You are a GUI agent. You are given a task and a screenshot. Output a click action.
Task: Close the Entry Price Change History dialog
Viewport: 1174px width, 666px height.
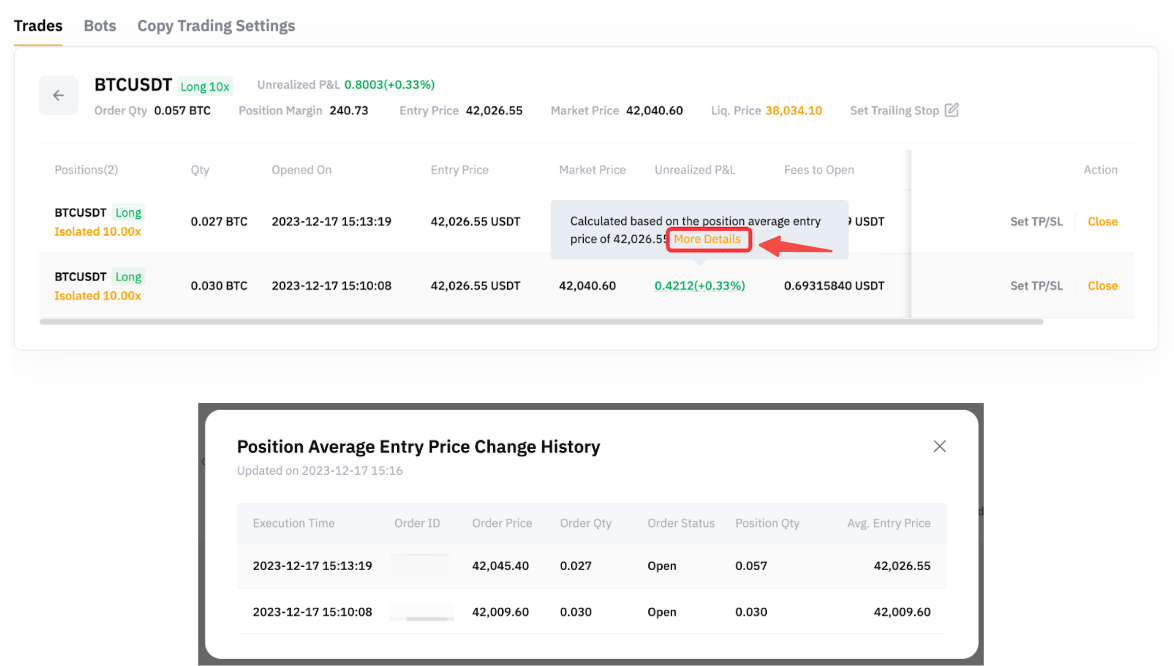pyautogui.click(x=939, y=446)
